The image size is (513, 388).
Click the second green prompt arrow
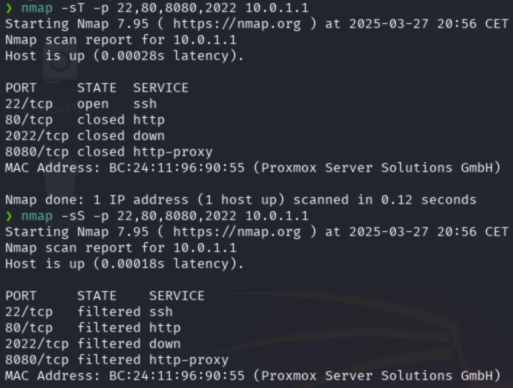pyautogui.click(x=9, y=216)
